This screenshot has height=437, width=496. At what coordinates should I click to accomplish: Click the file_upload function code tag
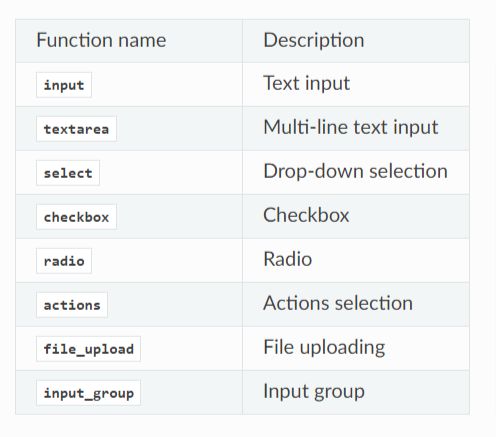(88, 349)
